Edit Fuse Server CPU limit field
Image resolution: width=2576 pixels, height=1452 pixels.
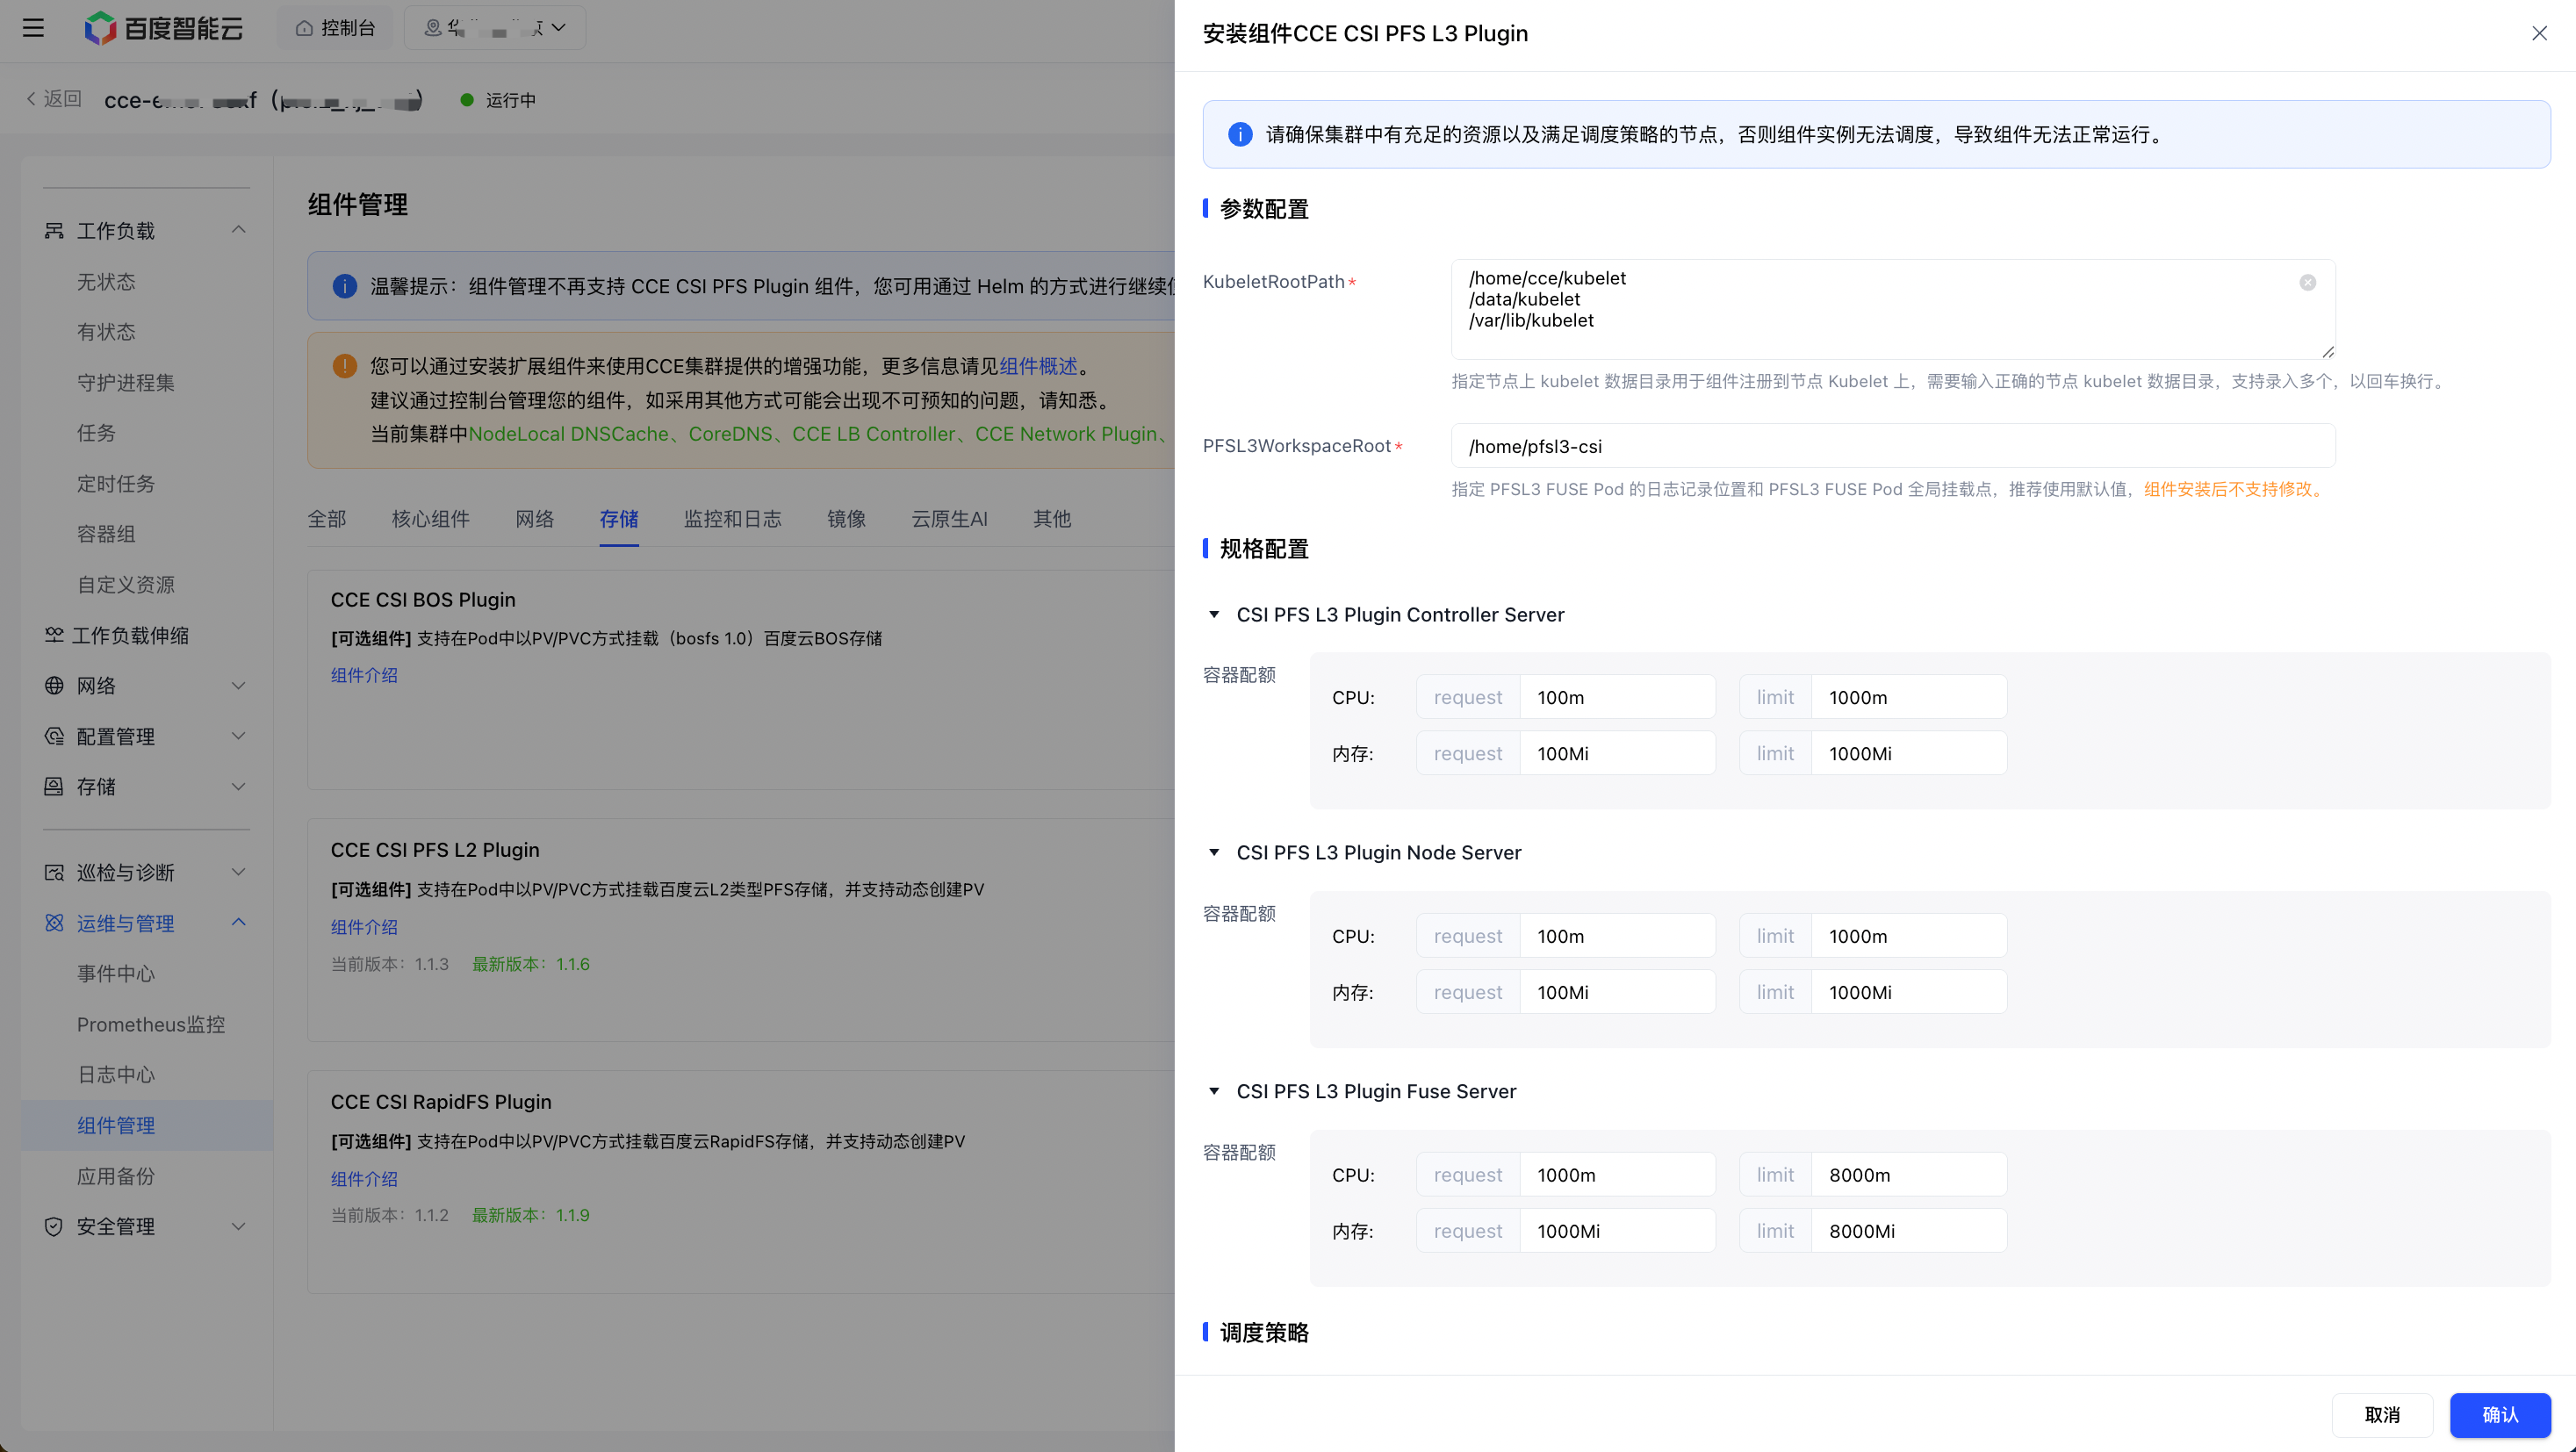(1908, 1175)
